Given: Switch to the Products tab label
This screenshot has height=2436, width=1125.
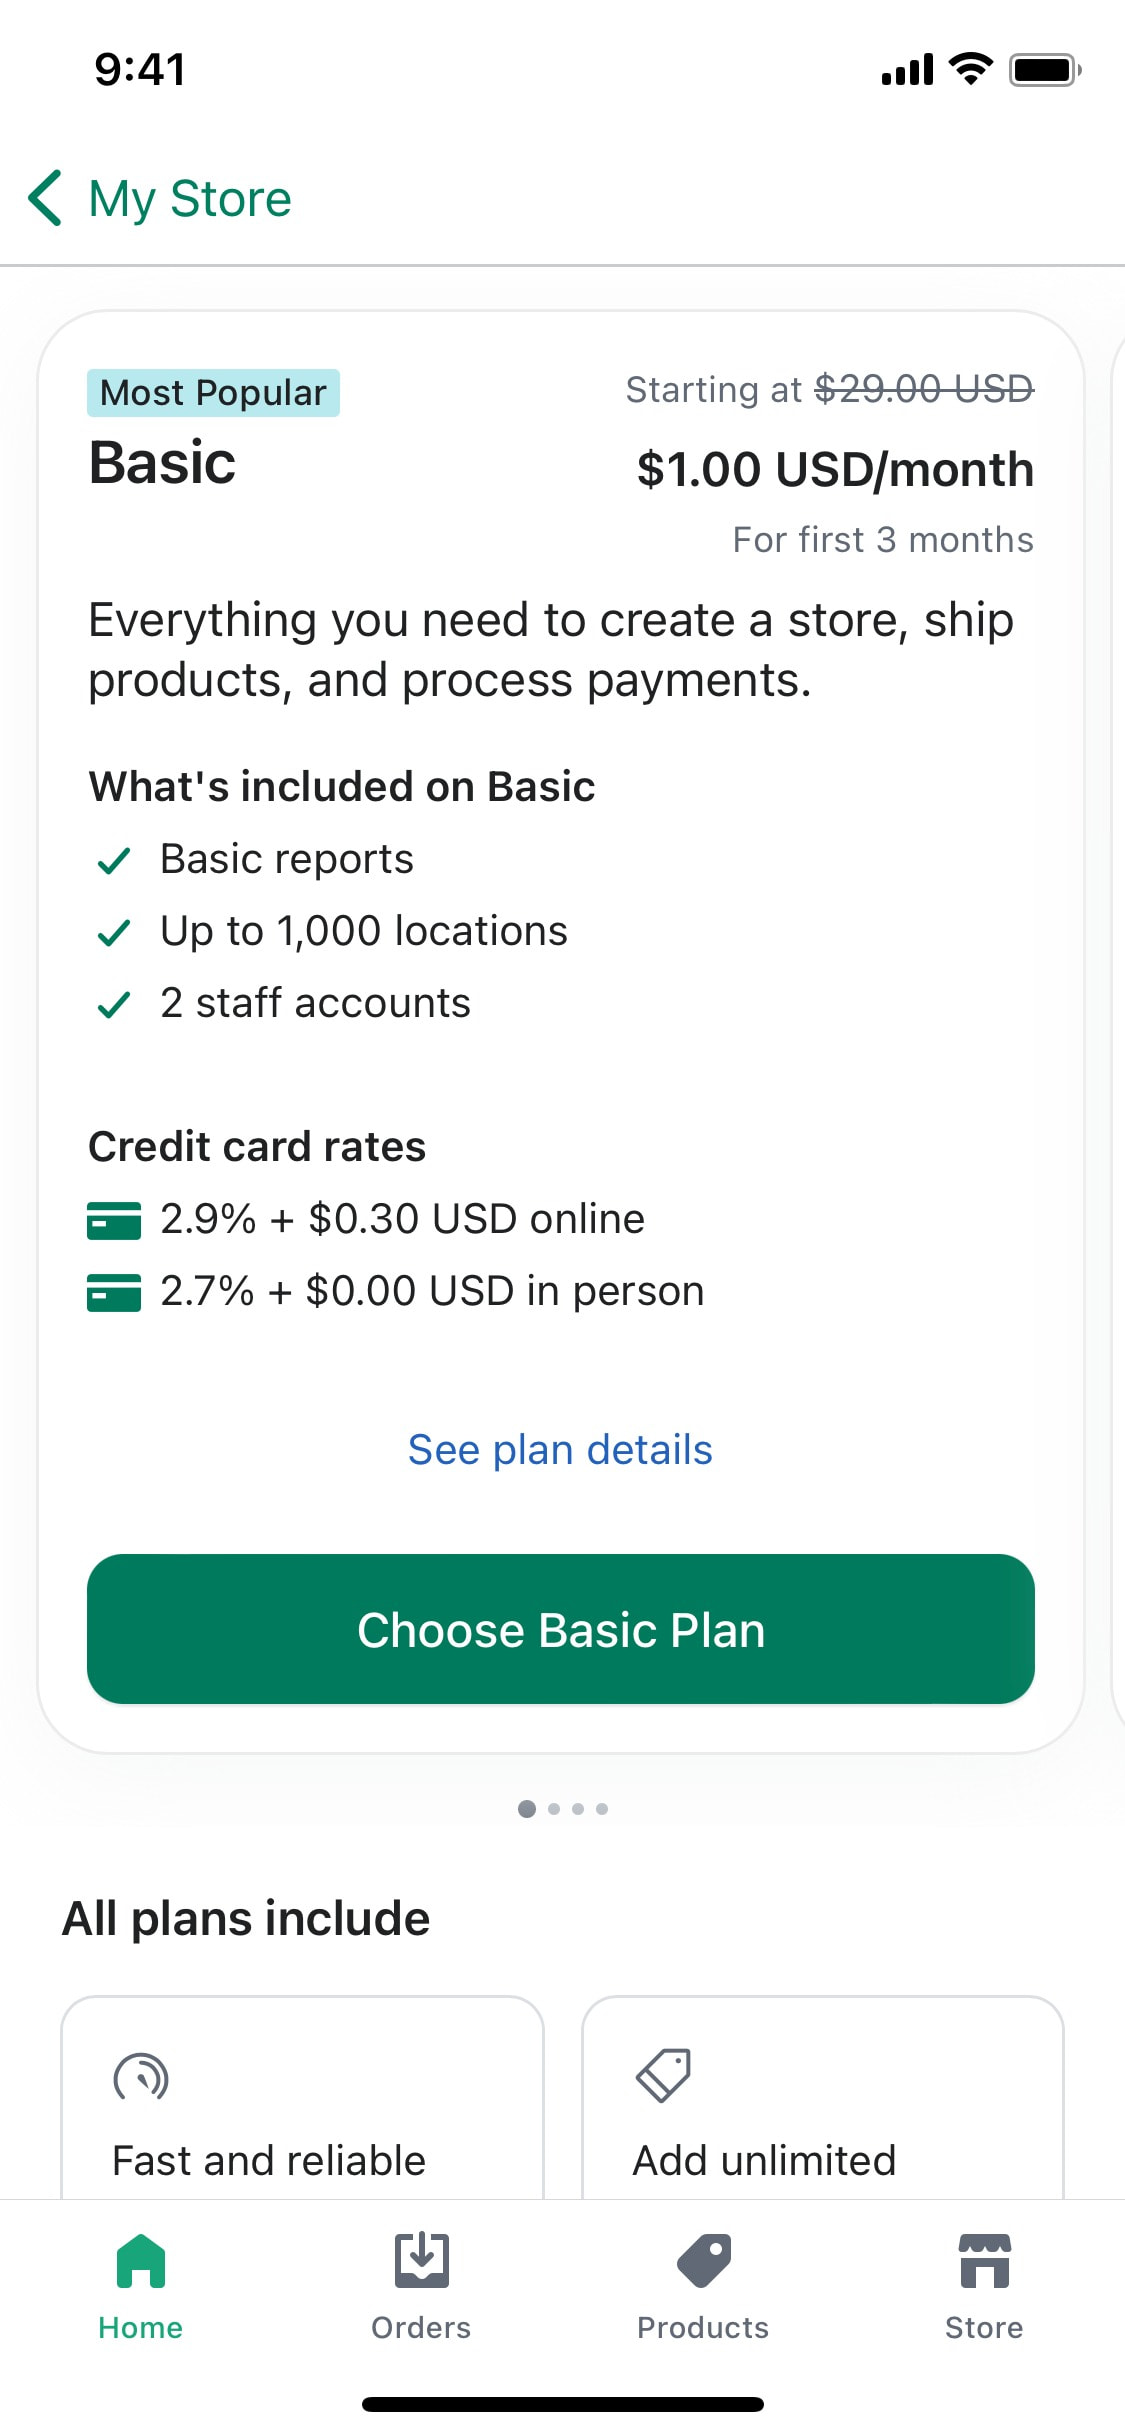Looking at the screenshot, I should (703, 2328).
